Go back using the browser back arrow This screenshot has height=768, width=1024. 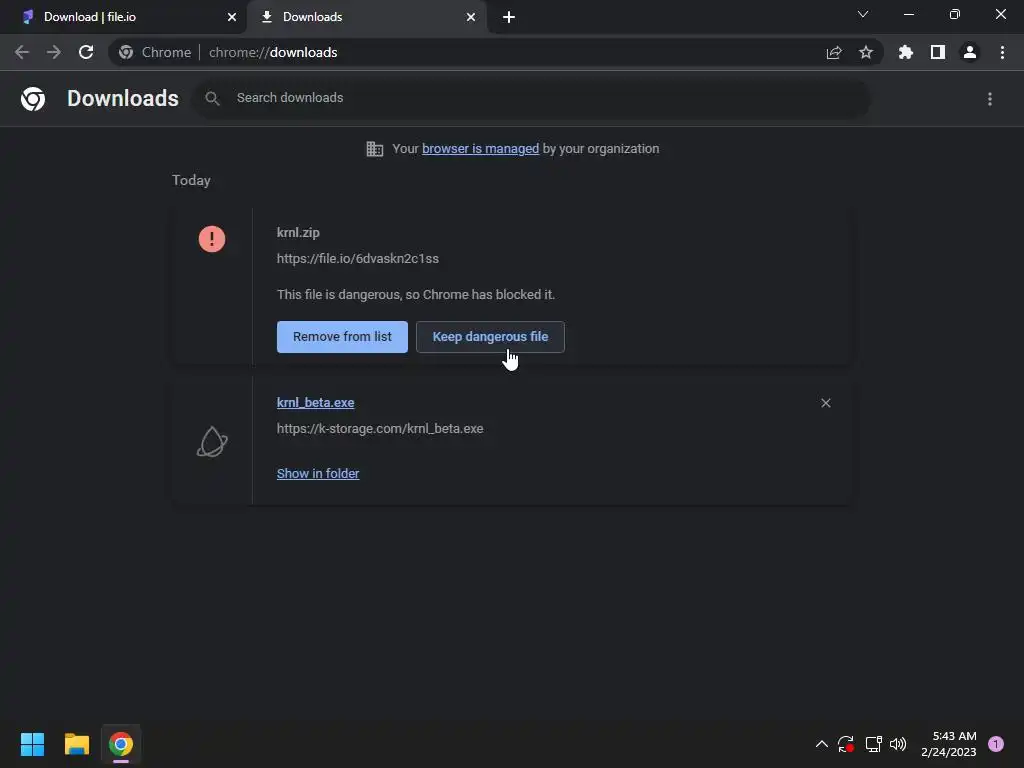click(x=22, y=52)
